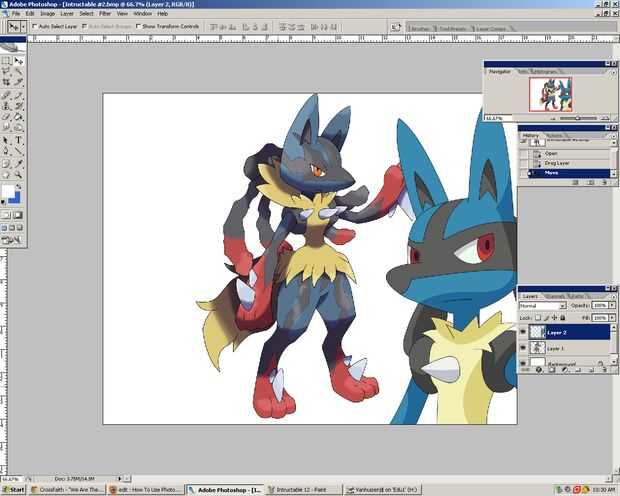Select the Zoom tool
The image size is (620, 496).
(18, 174)
